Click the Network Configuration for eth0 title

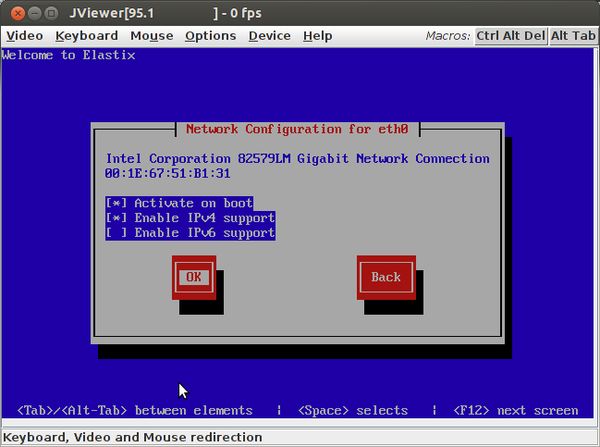297,129
